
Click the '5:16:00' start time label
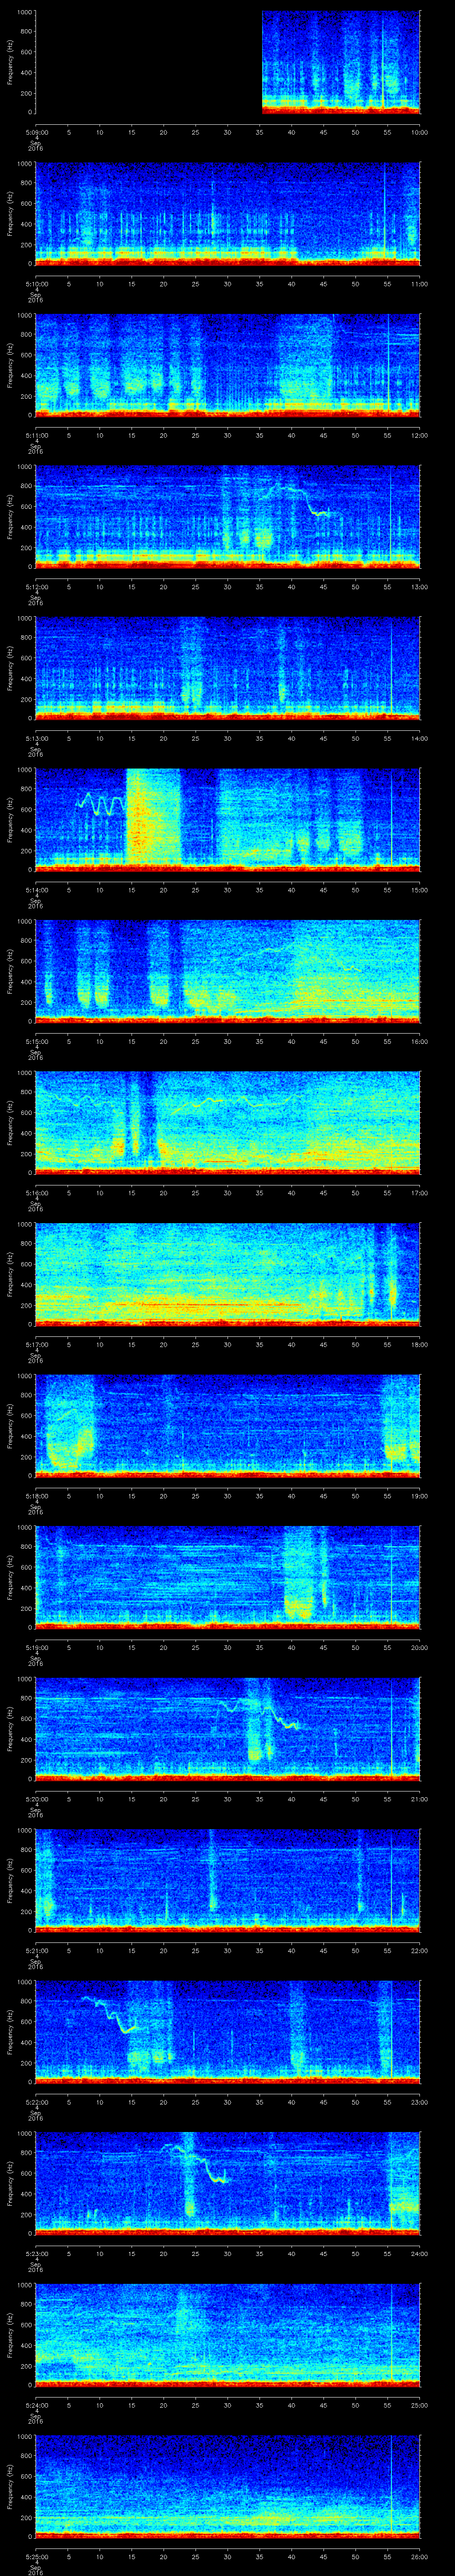click(x=36, y=1192)
